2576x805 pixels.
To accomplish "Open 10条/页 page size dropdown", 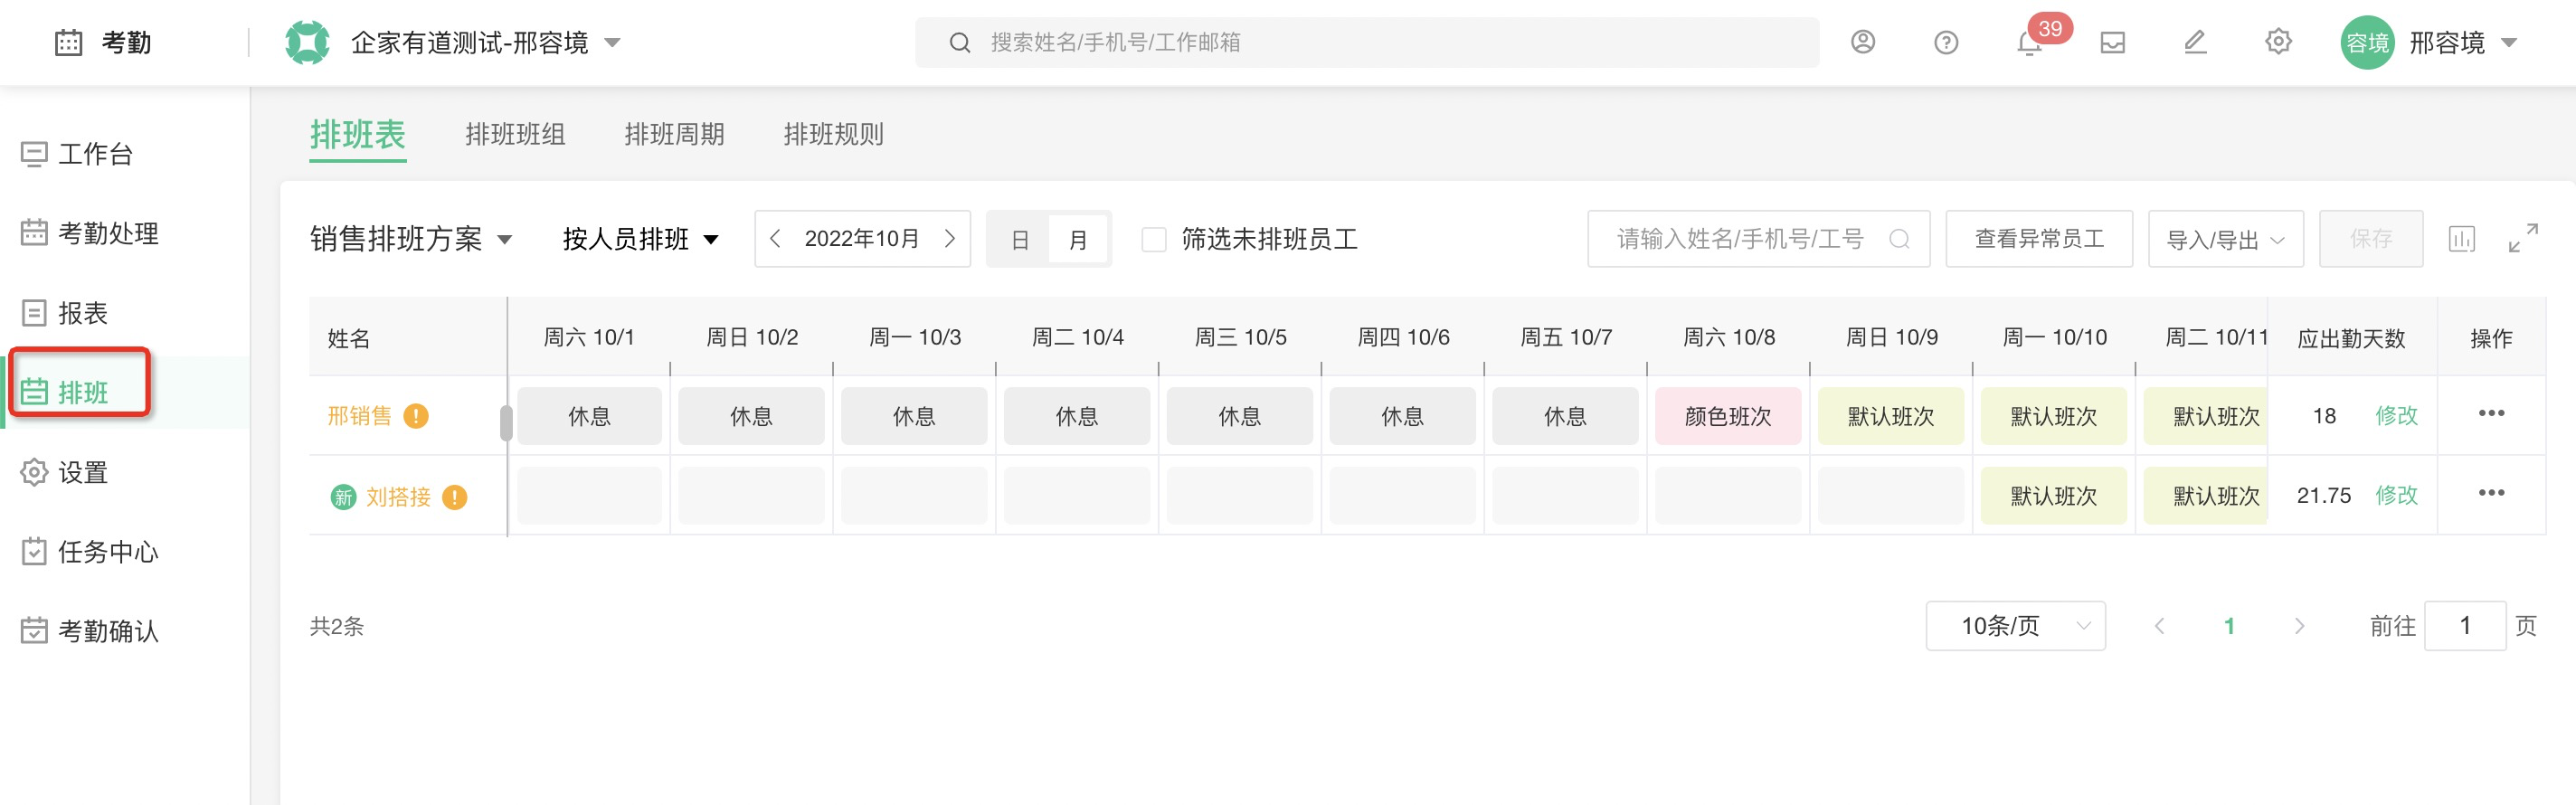I will tap(2015, 626).
